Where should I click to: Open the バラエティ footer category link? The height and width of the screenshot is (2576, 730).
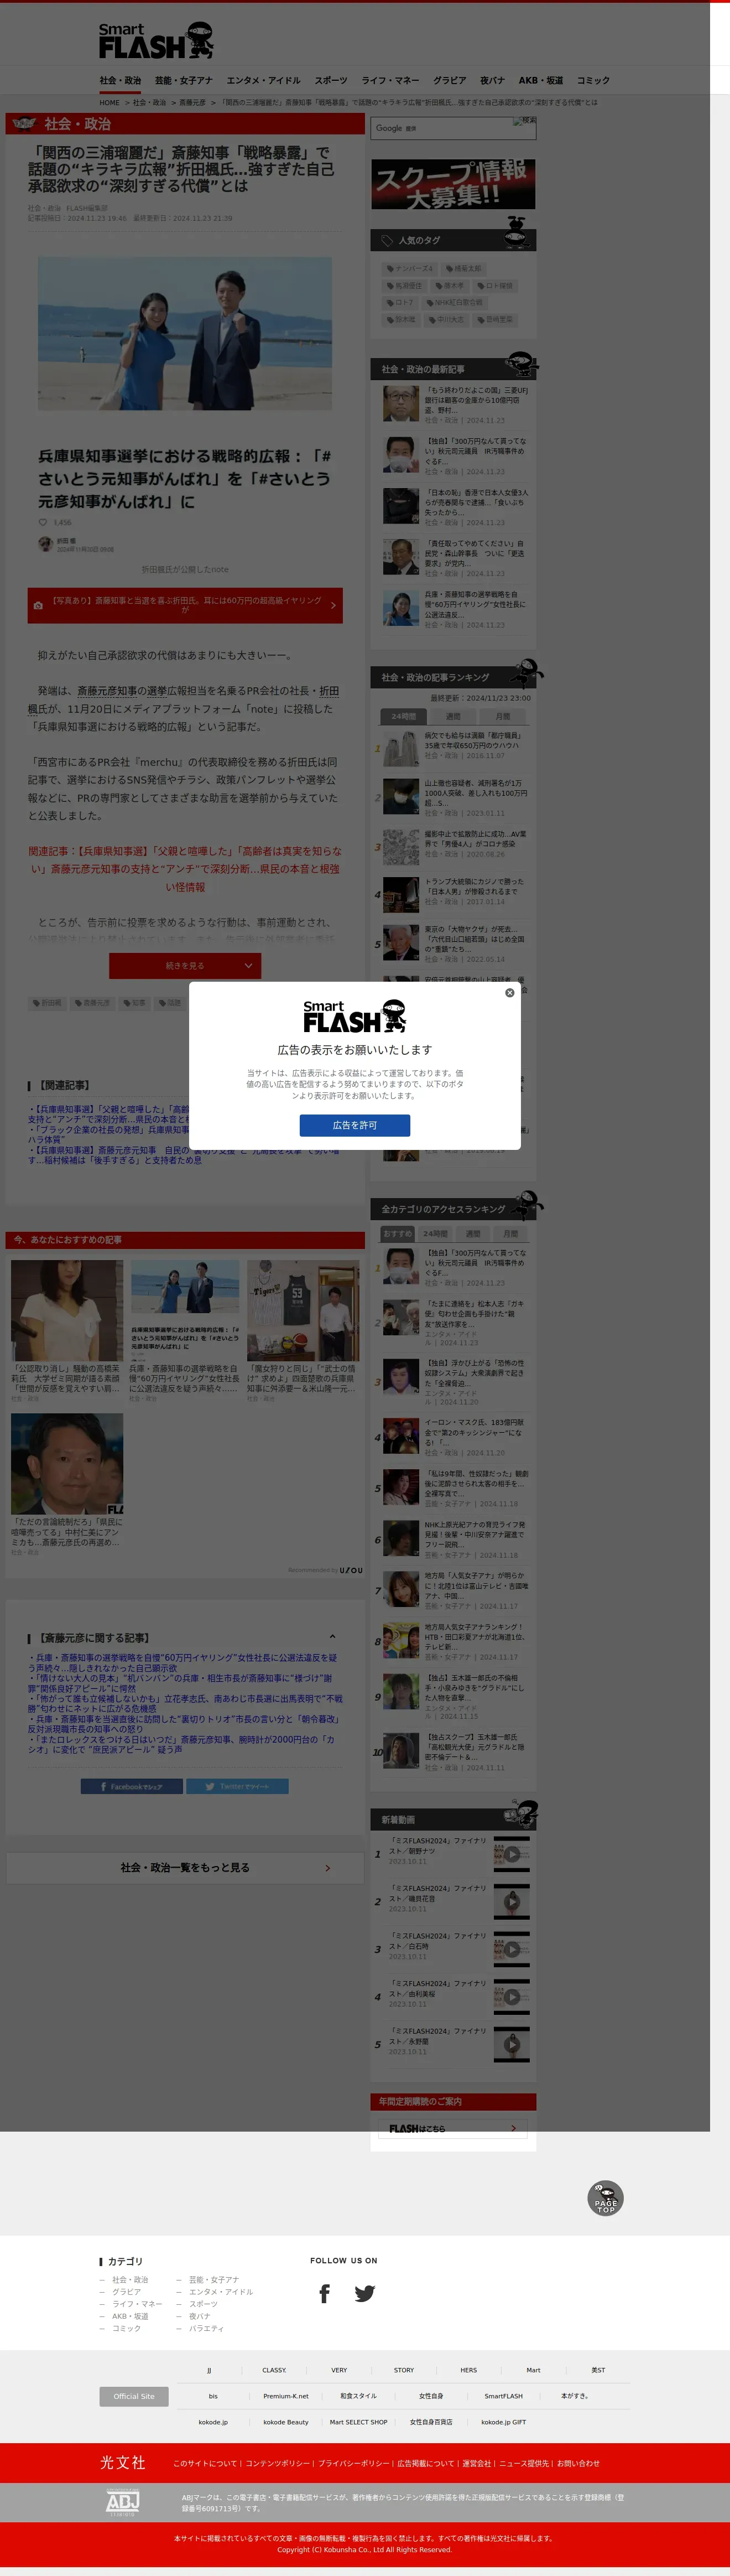pyautogui.click(x=206, y=2328)
